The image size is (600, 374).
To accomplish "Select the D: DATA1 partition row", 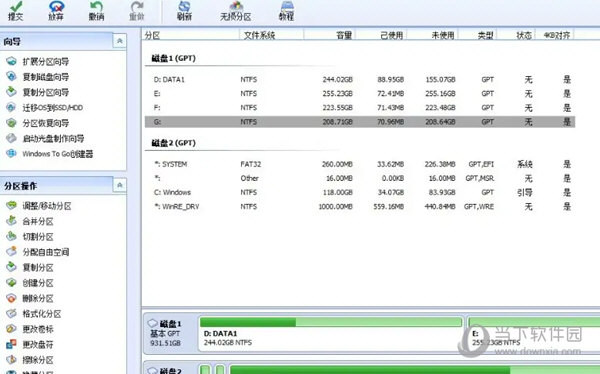I will [360, 80].
